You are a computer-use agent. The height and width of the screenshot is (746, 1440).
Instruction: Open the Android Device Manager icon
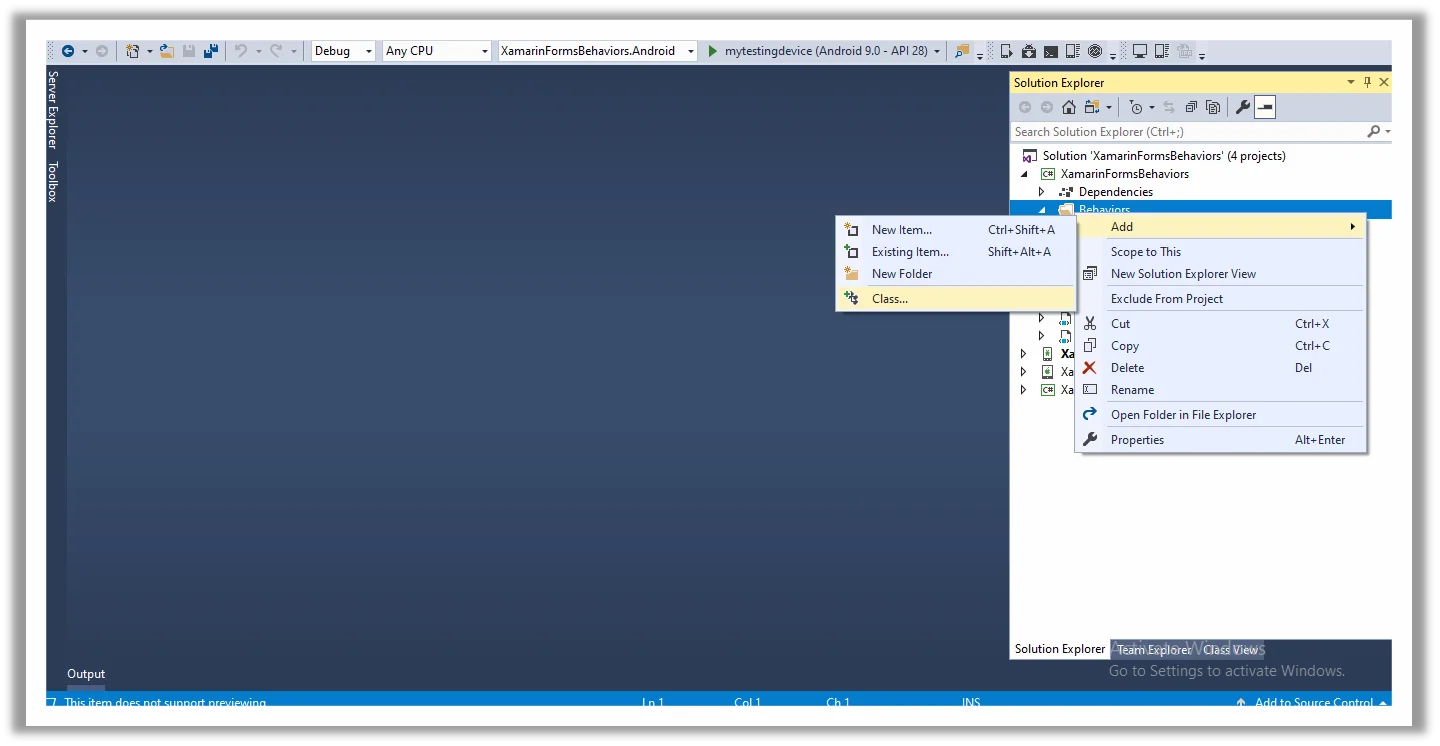pos(1007,51)
